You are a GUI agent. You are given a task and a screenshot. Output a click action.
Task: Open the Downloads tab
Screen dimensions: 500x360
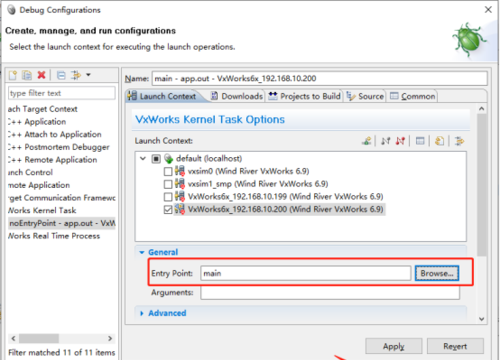click(x=237, y=96)
